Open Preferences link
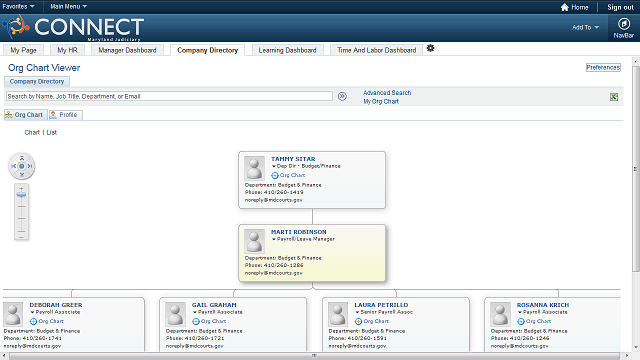 point(603,67)
